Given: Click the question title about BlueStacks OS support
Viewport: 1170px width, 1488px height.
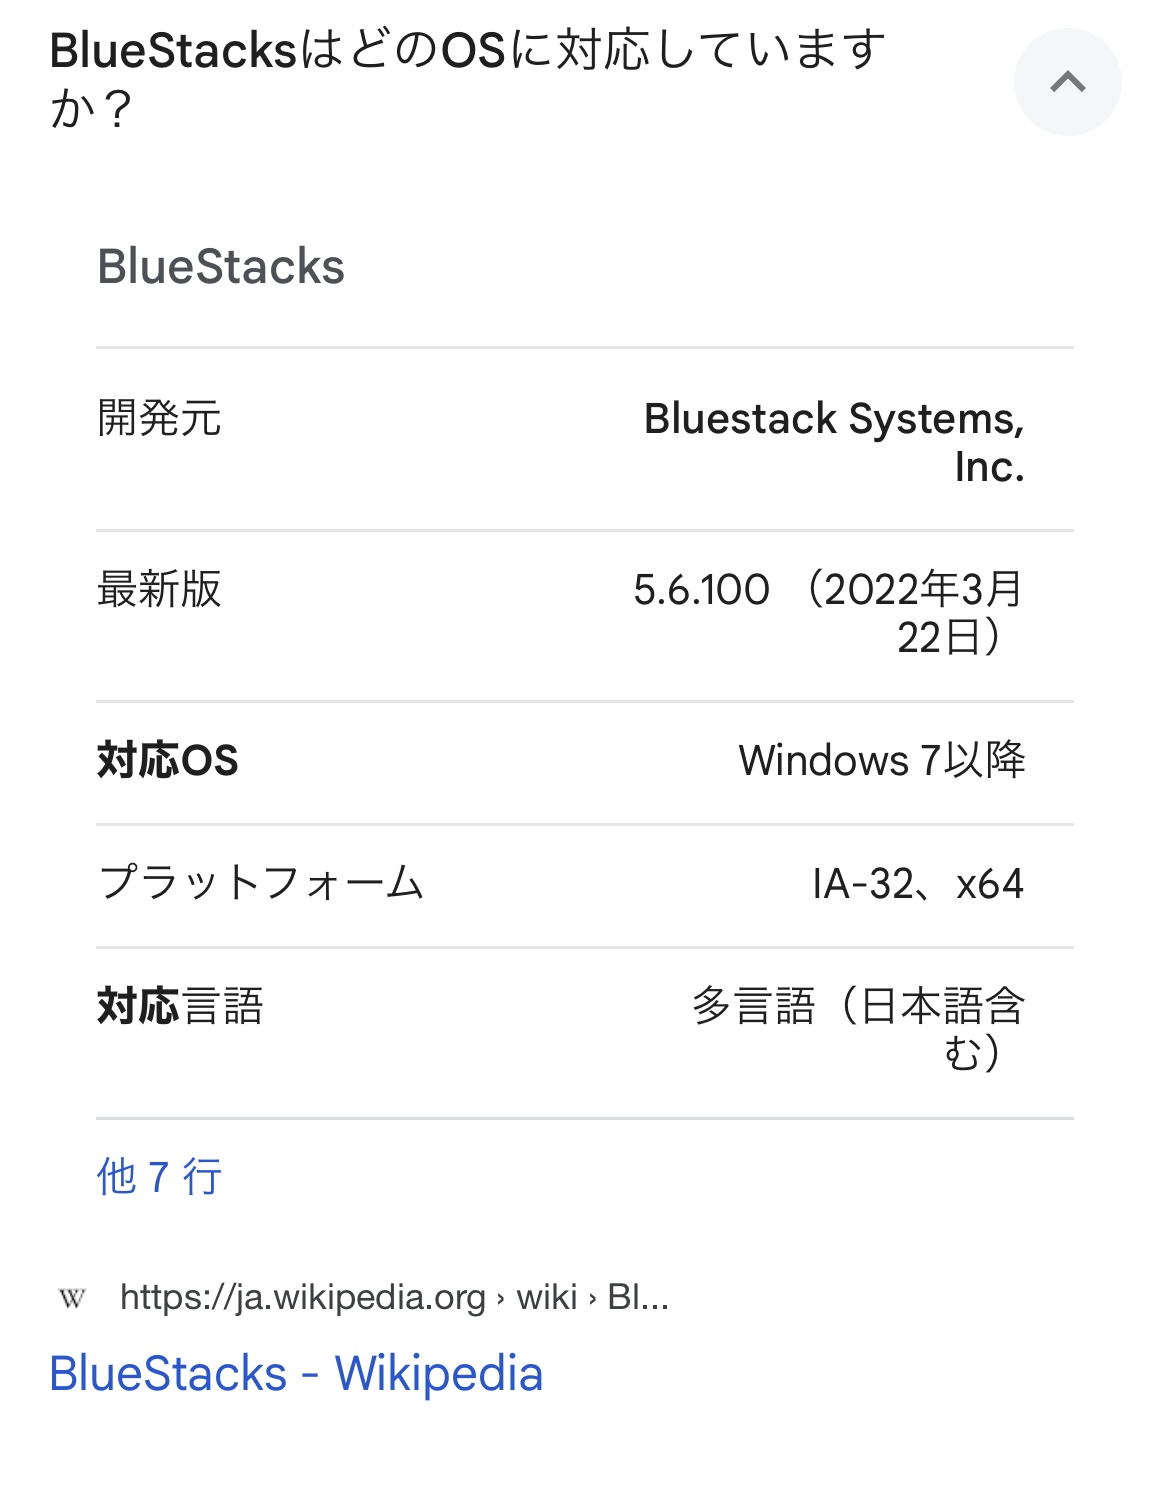Looking at the screenshot, I should point(467,78).
